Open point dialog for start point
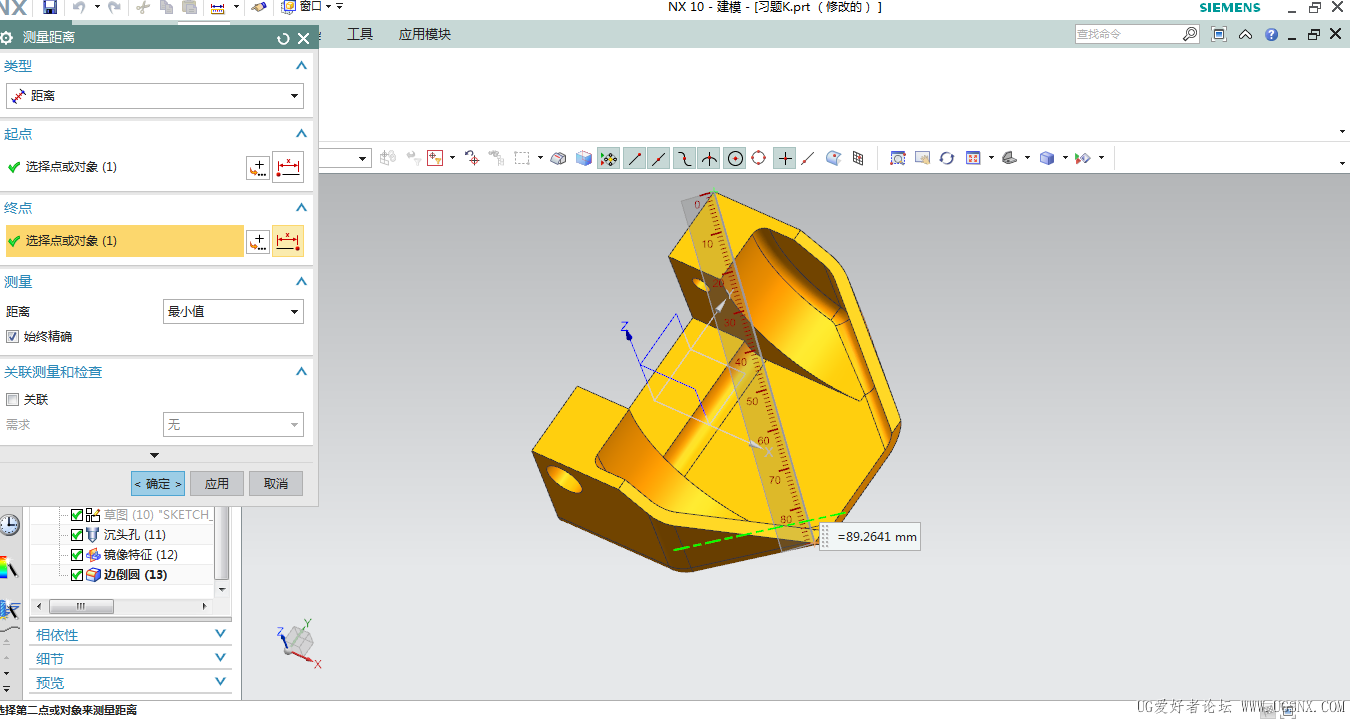The height and width of the screenshot is (719, 1350). tap(258, 167)
